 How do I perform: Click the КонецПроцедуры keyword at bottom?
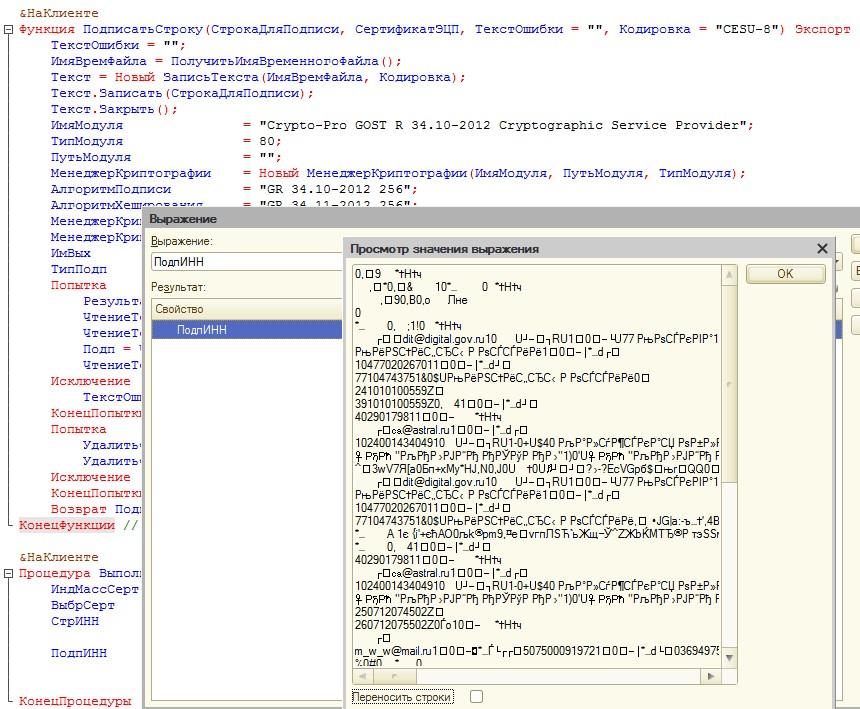pyautogui.click(x=75, y=701)
